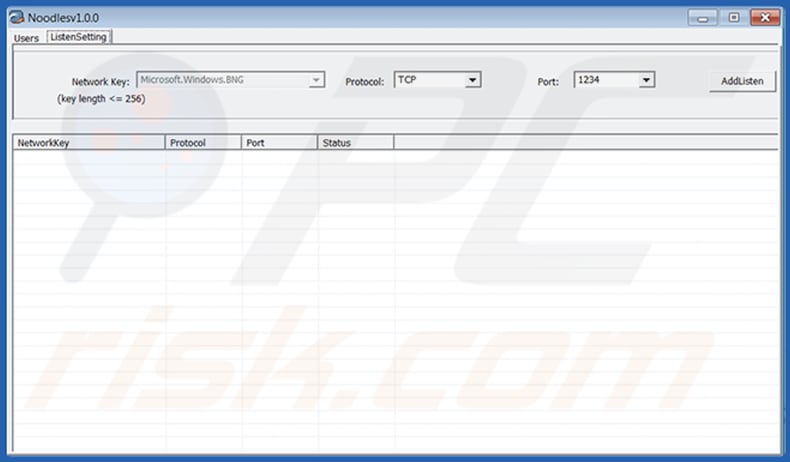790x462 pixels.
Task: Click the 1234 value in Port box
Action: (606, 80)
